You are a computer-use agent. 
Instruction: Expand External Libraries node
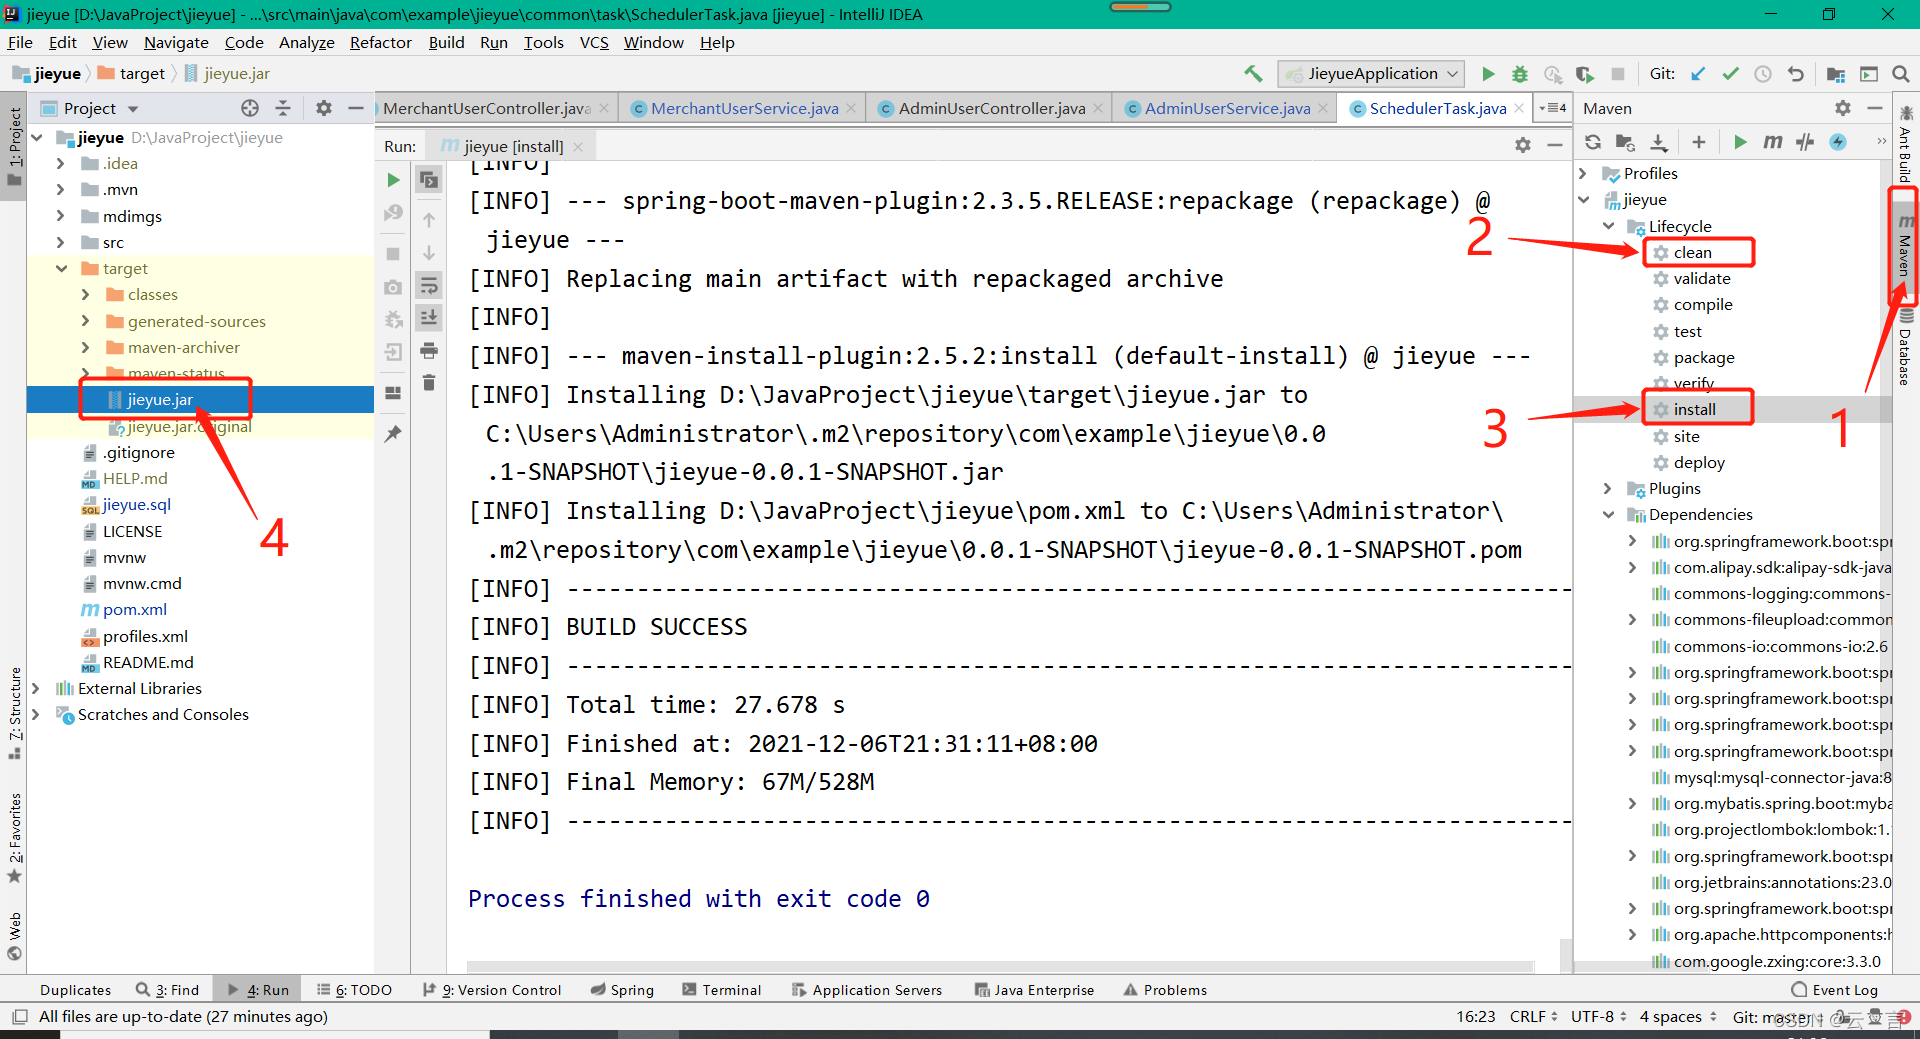pos(36,689)
